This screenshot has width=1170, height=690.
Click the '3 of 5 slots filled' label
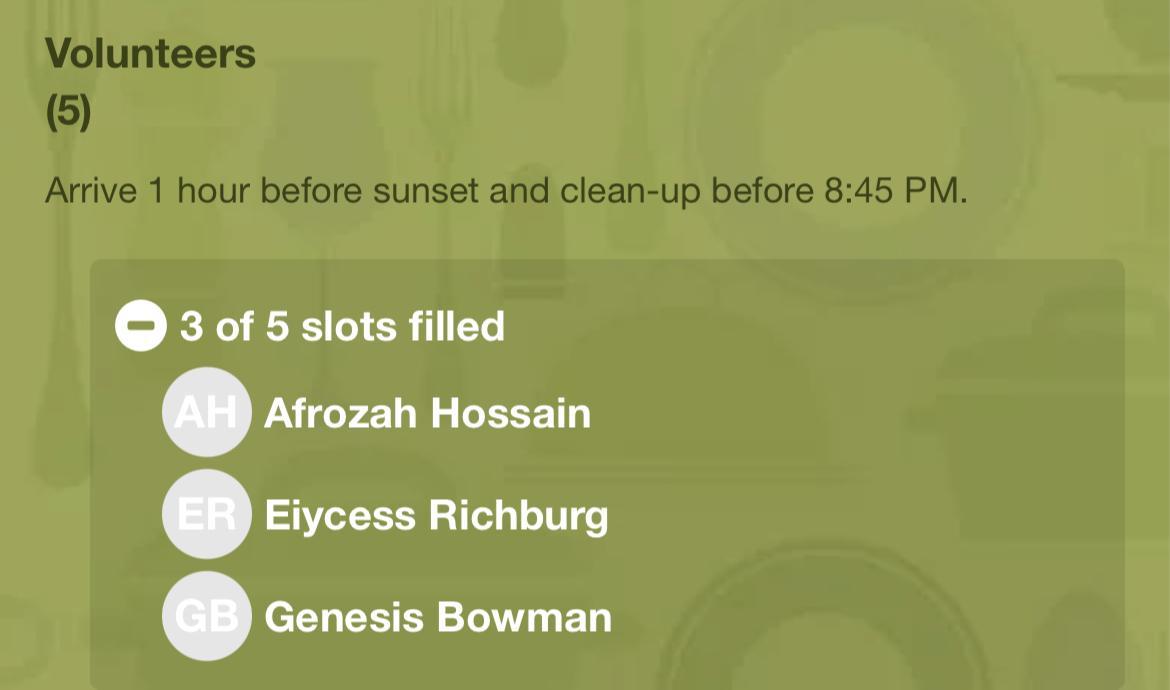(x=342, y=326)
